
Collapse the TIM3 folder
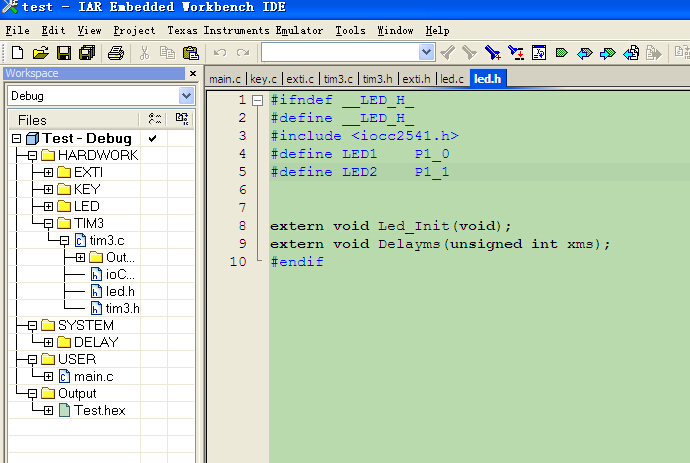coord(48,224)
